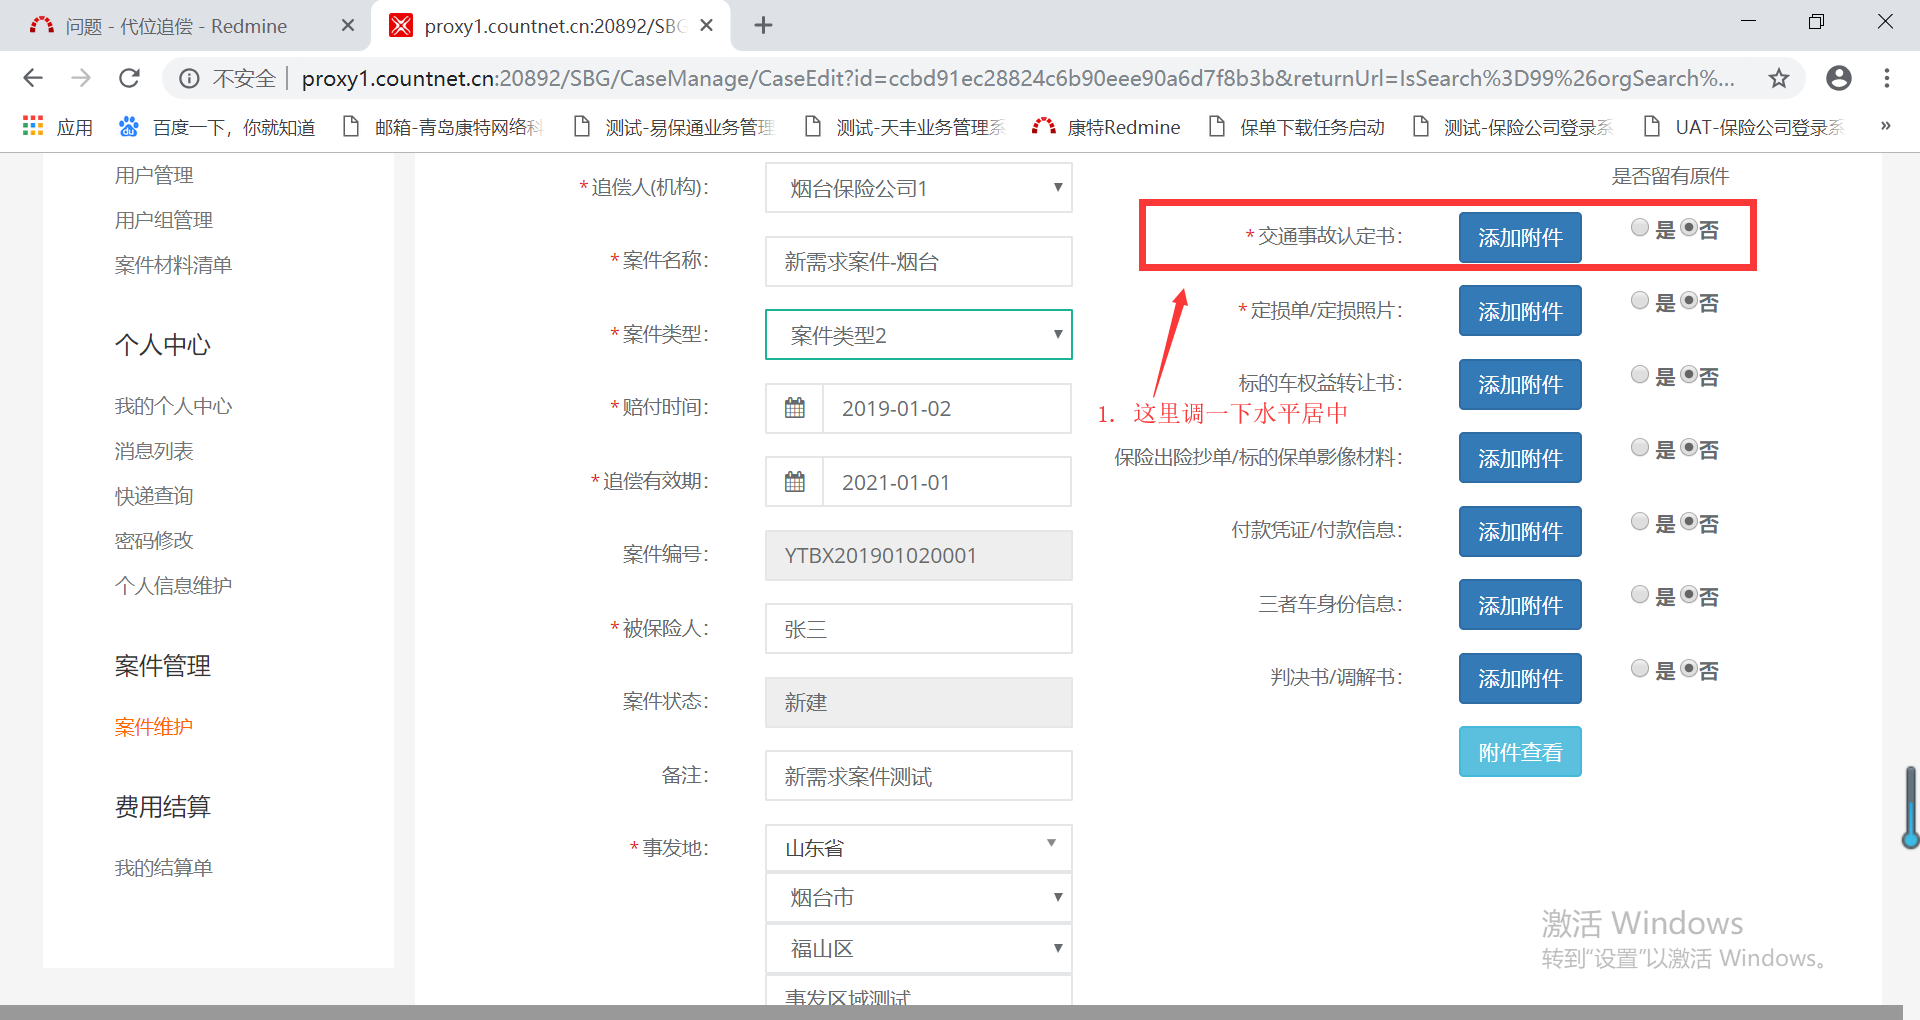Click the 被保险人 input field
1920x1020 pixels.
click(919, 629)
